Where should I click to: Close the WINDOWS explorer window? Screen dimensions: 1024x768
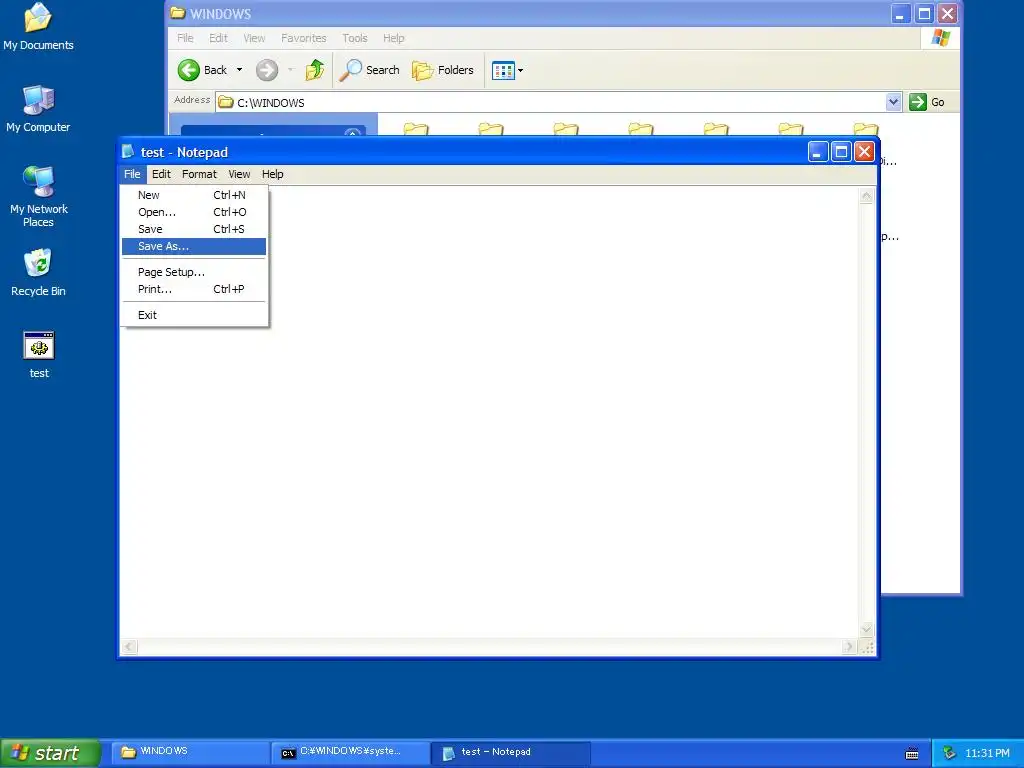coord(948,13)
